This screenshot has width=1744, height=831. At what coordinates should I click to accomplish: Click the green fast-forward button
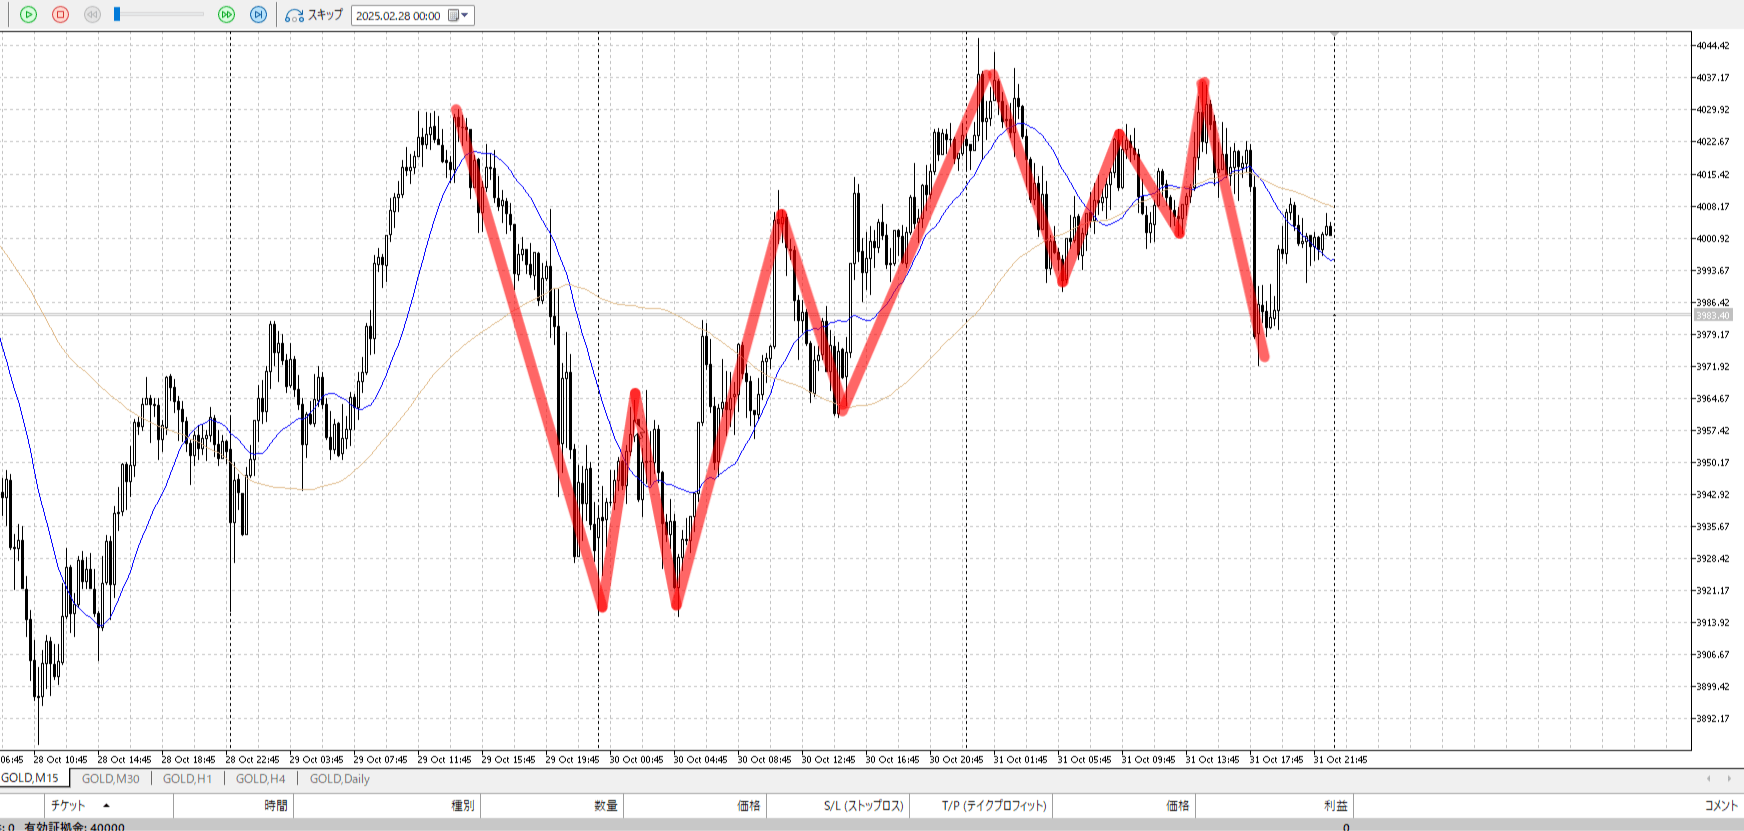(x=226, y=15)
